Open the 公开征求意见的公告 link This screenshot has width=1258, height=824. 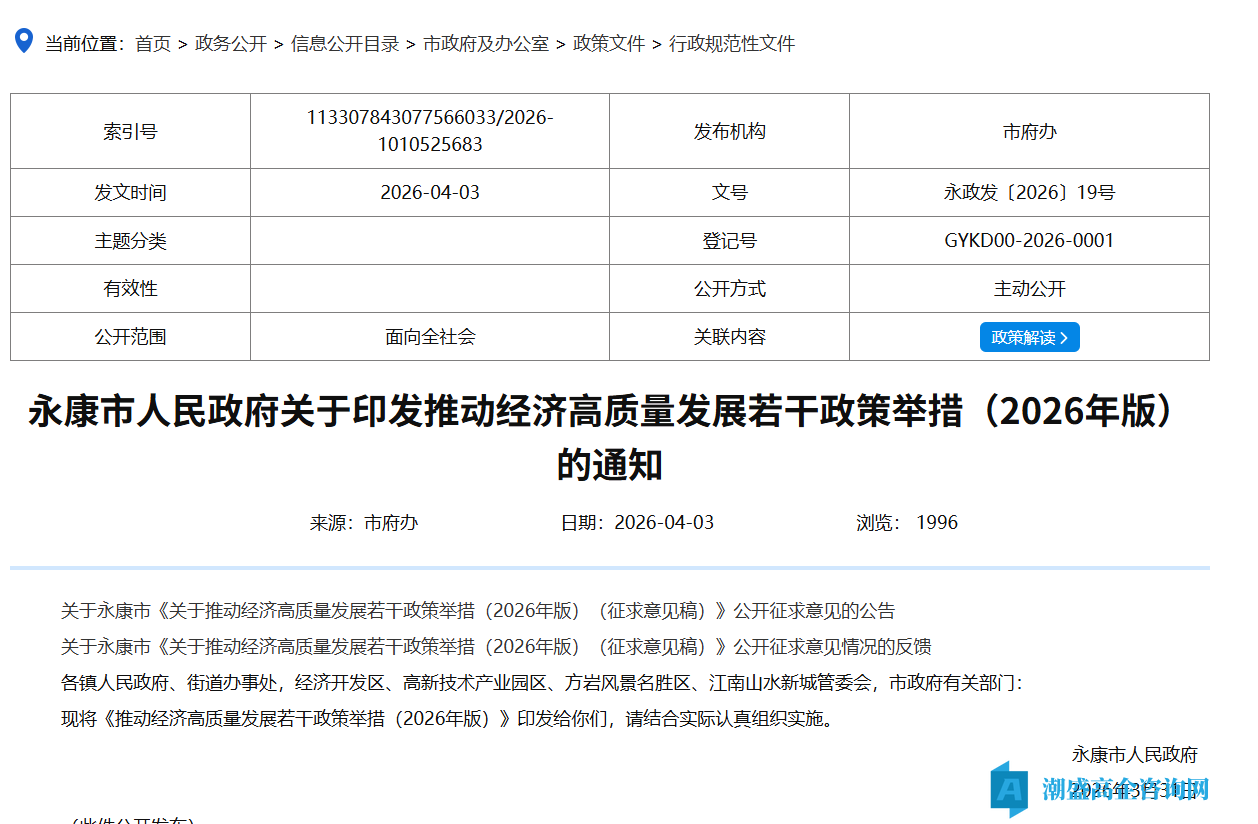point(478,611)
